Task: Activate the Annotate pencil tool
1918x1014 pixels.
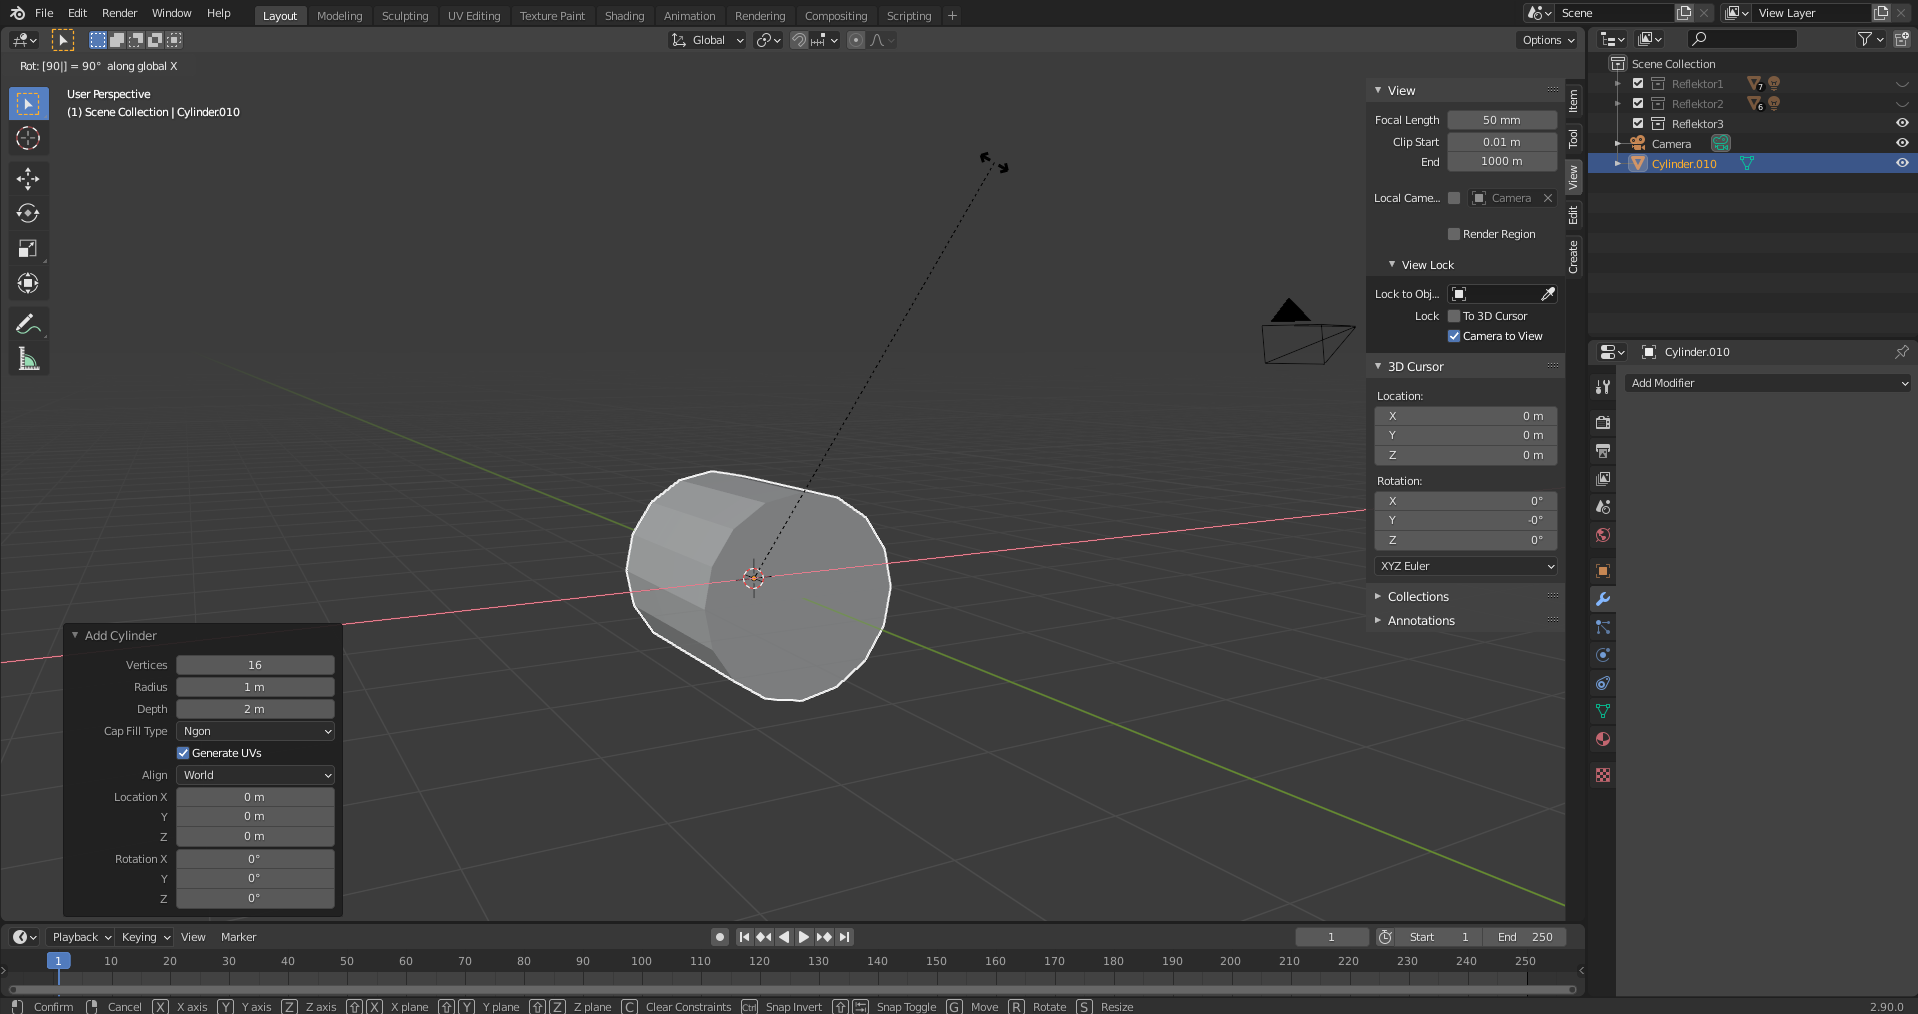Action: point(28,324)
